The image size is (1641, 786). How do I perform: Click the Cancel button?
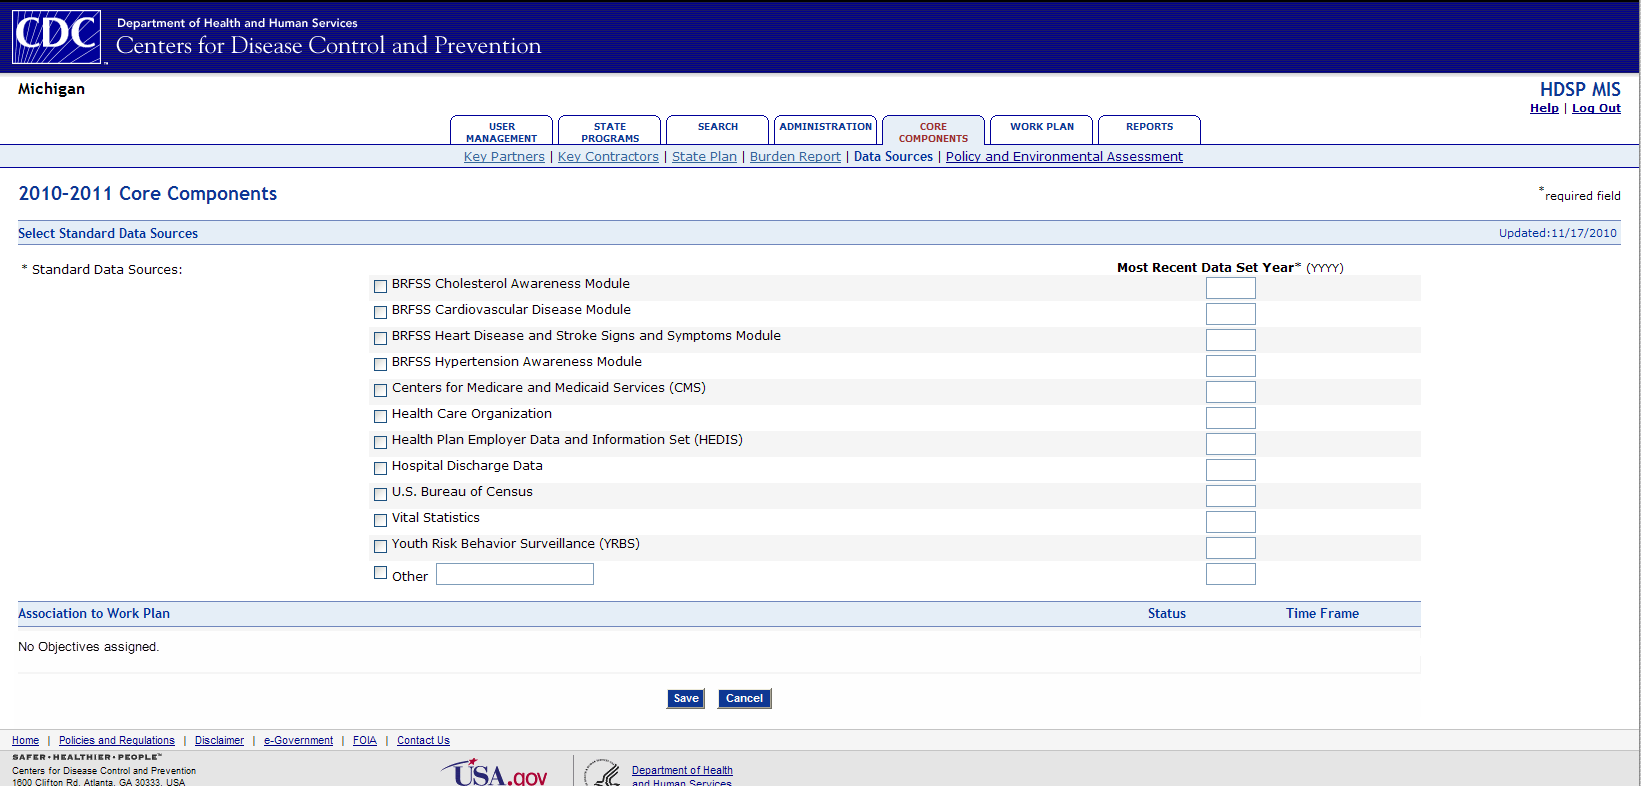[744, 699]
